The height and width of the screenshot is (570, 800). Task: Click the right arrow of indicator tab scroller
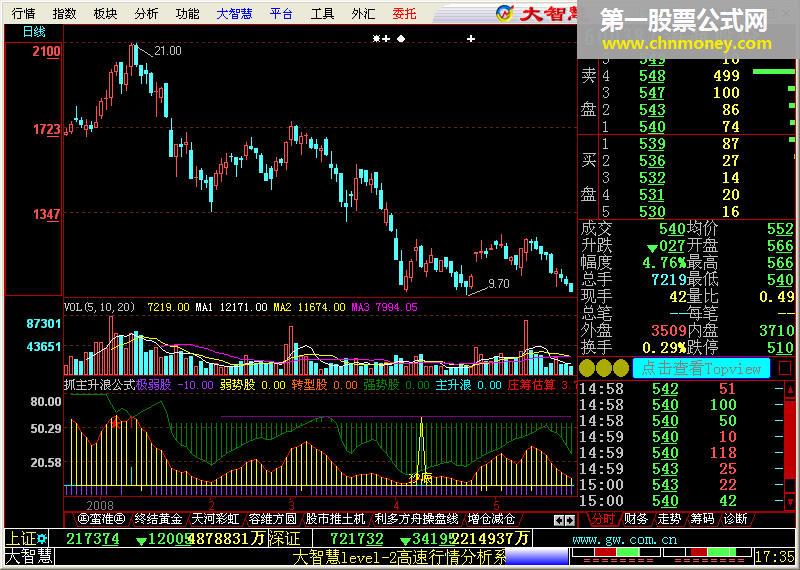pyautogui.click(x=569, y=520)
